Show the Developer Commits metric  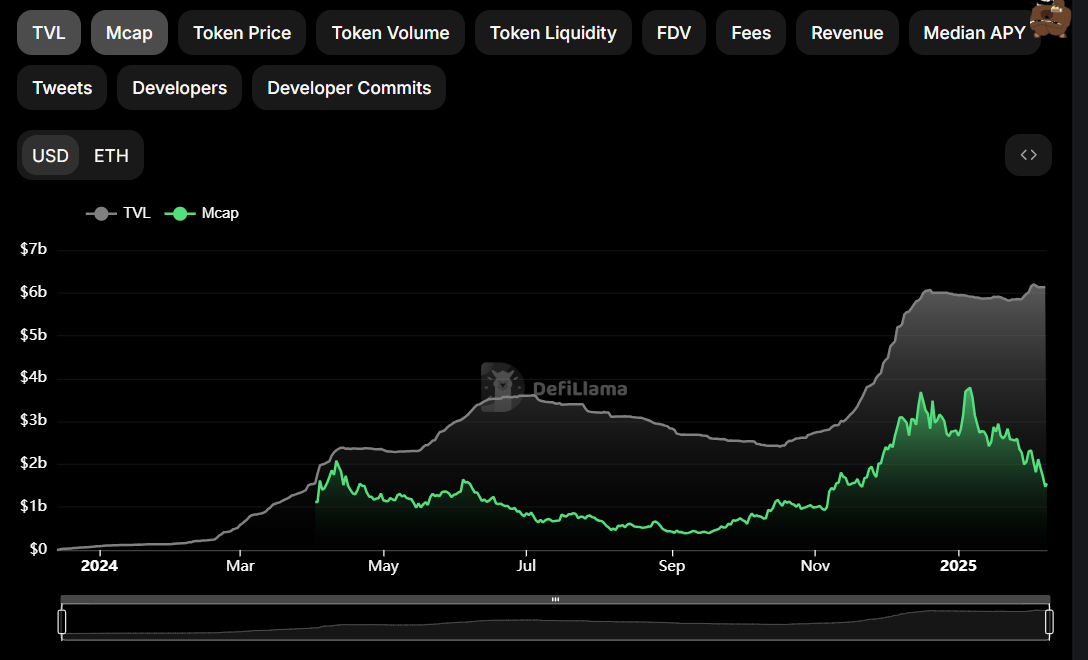[349, 87]
